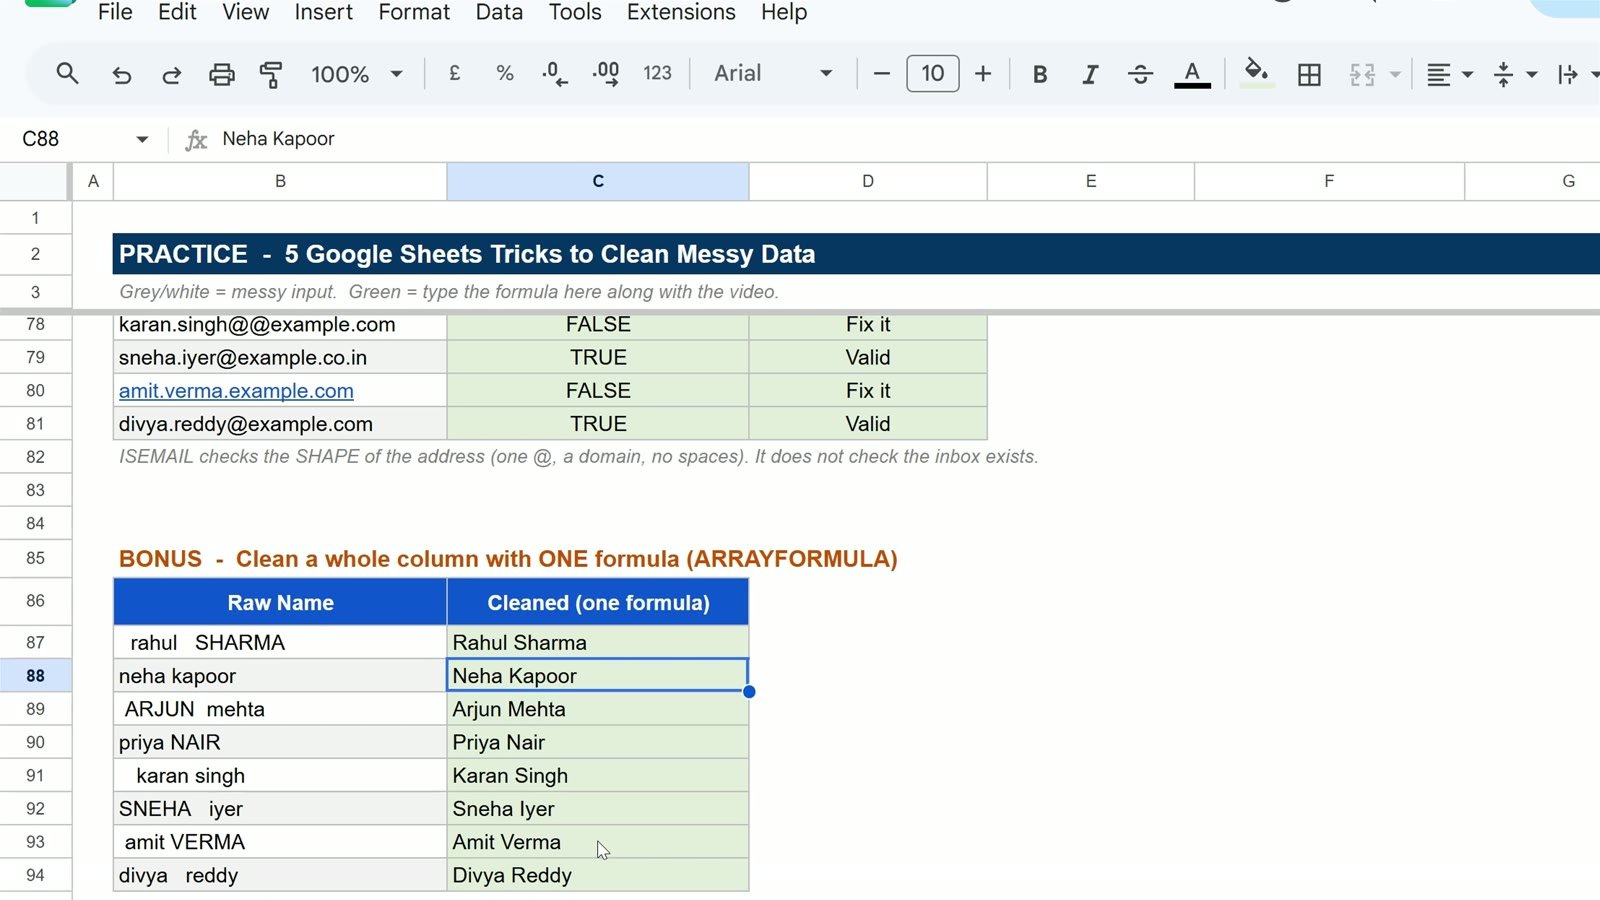Open the Data menu
Viewport: 1600px width, 900px height.
click(x=499, y=12)
